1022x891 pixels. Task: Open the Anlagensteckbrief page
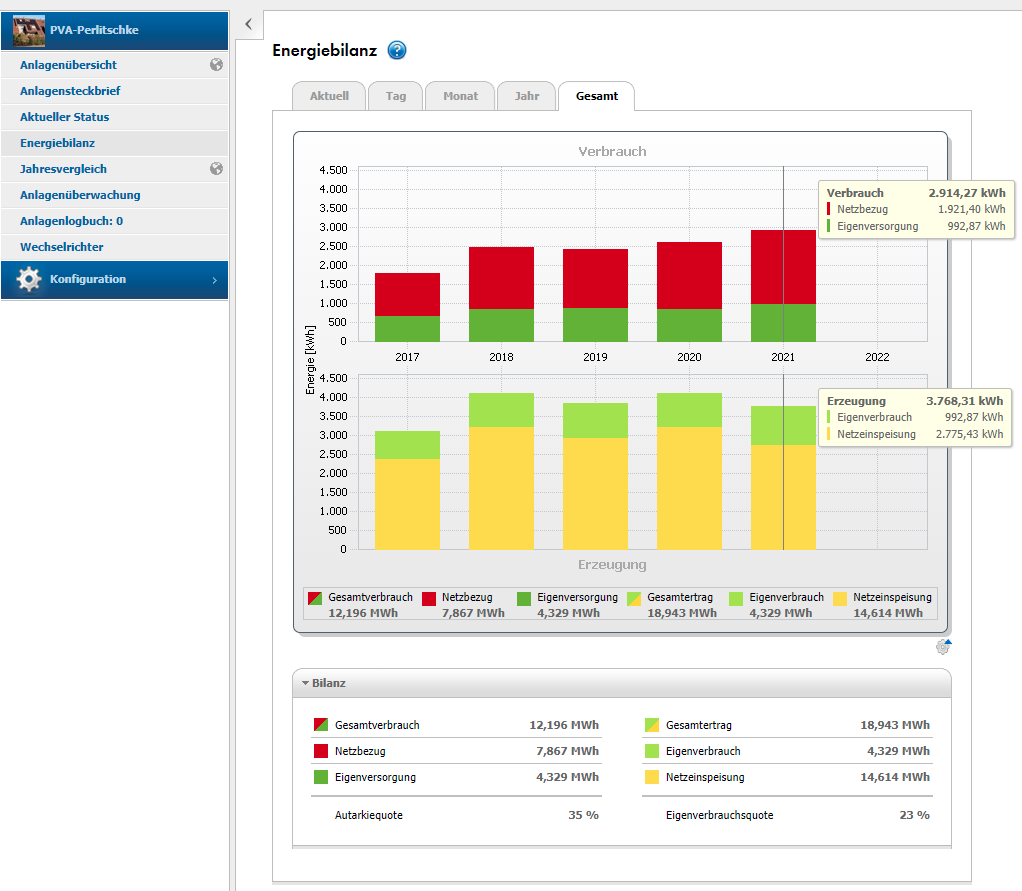pyautogui.click(x=70, y=91)
